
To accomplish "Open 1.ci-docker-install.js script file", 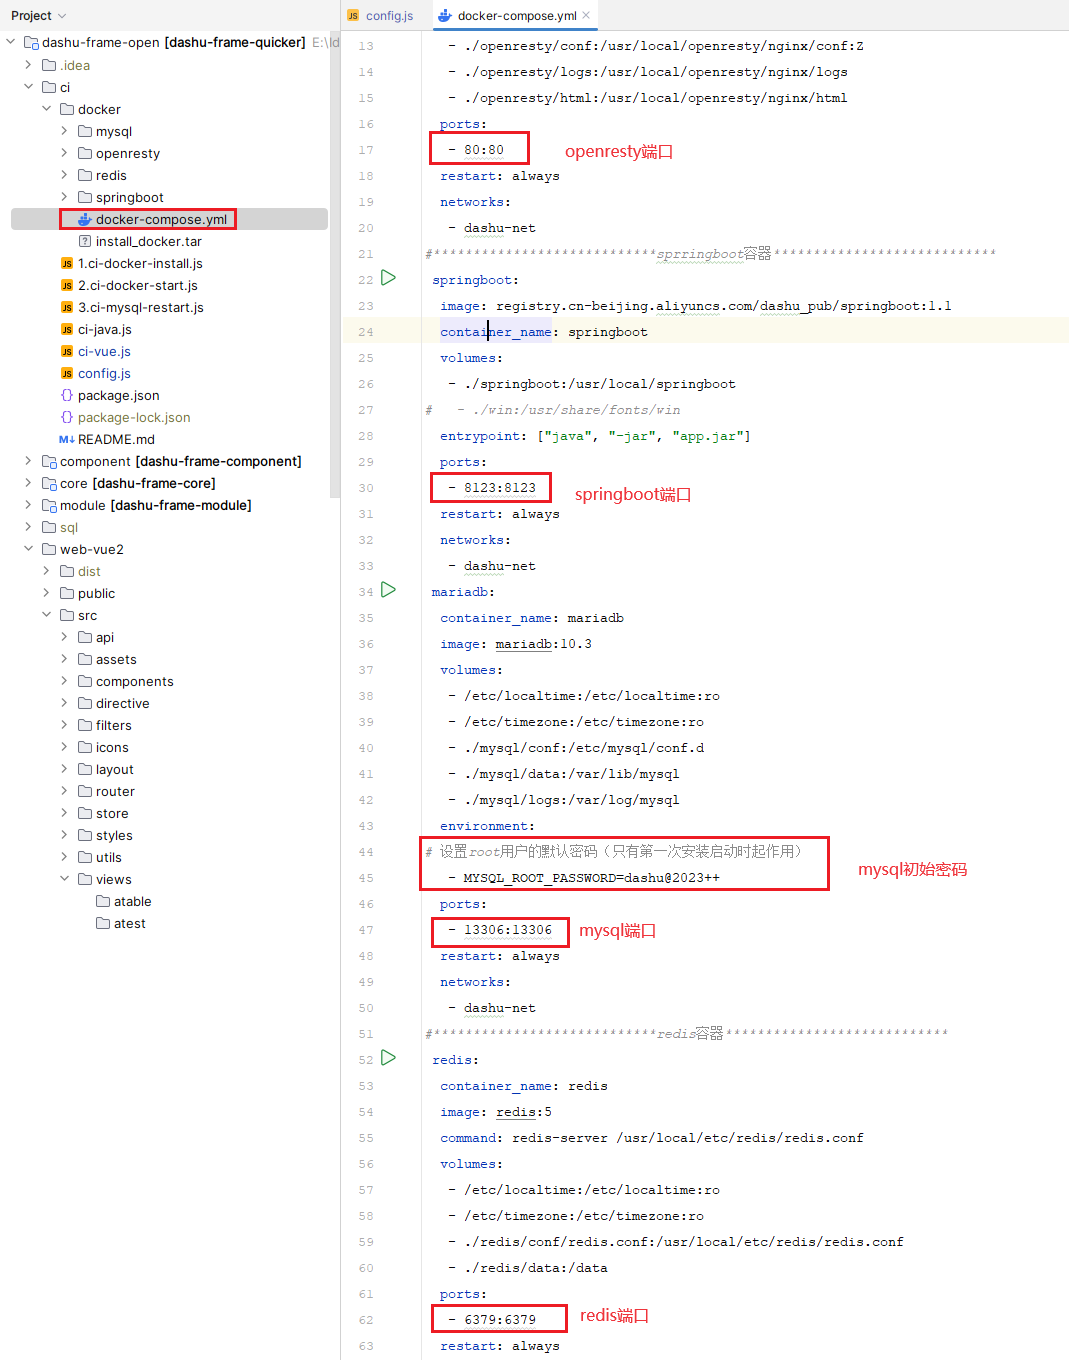I will pyautogui.click(x=140, y=263).
